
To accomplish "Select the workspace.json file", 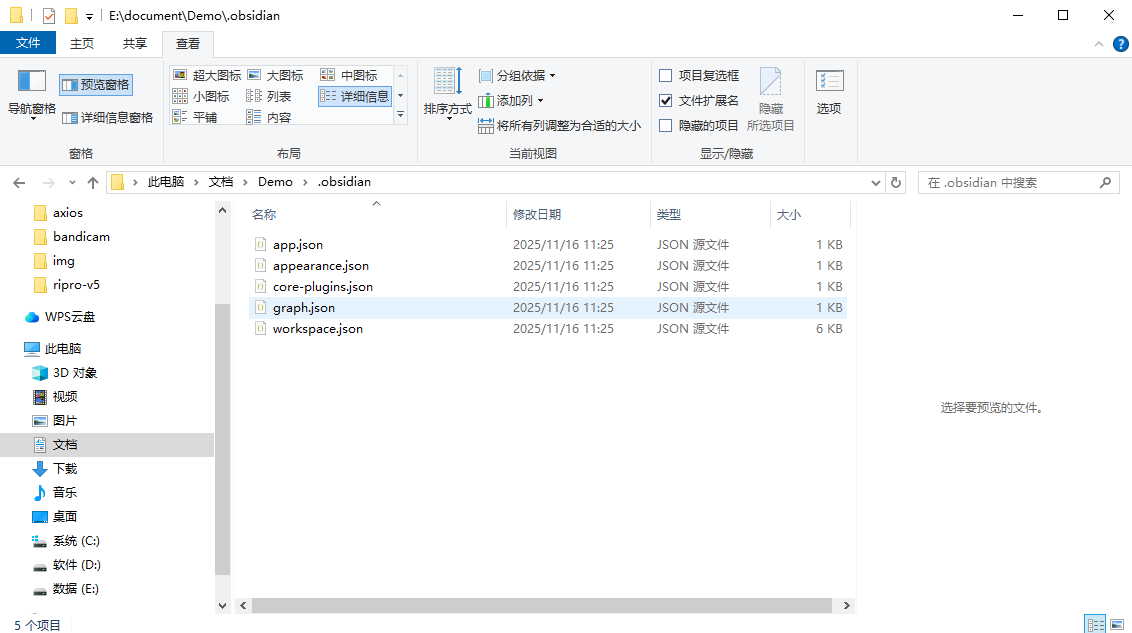I will tap(317, 329).
